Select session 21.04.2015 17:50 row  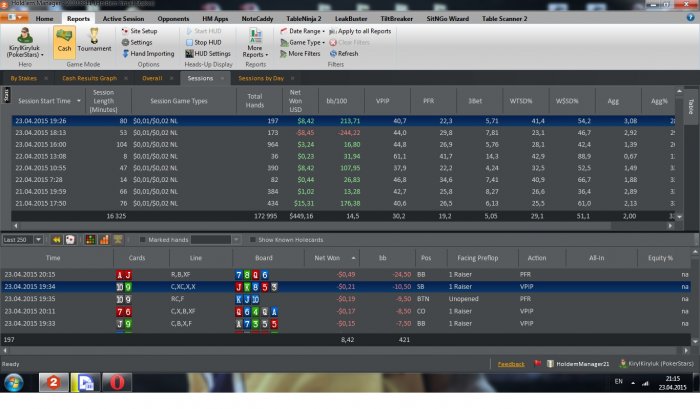[343, 203]
